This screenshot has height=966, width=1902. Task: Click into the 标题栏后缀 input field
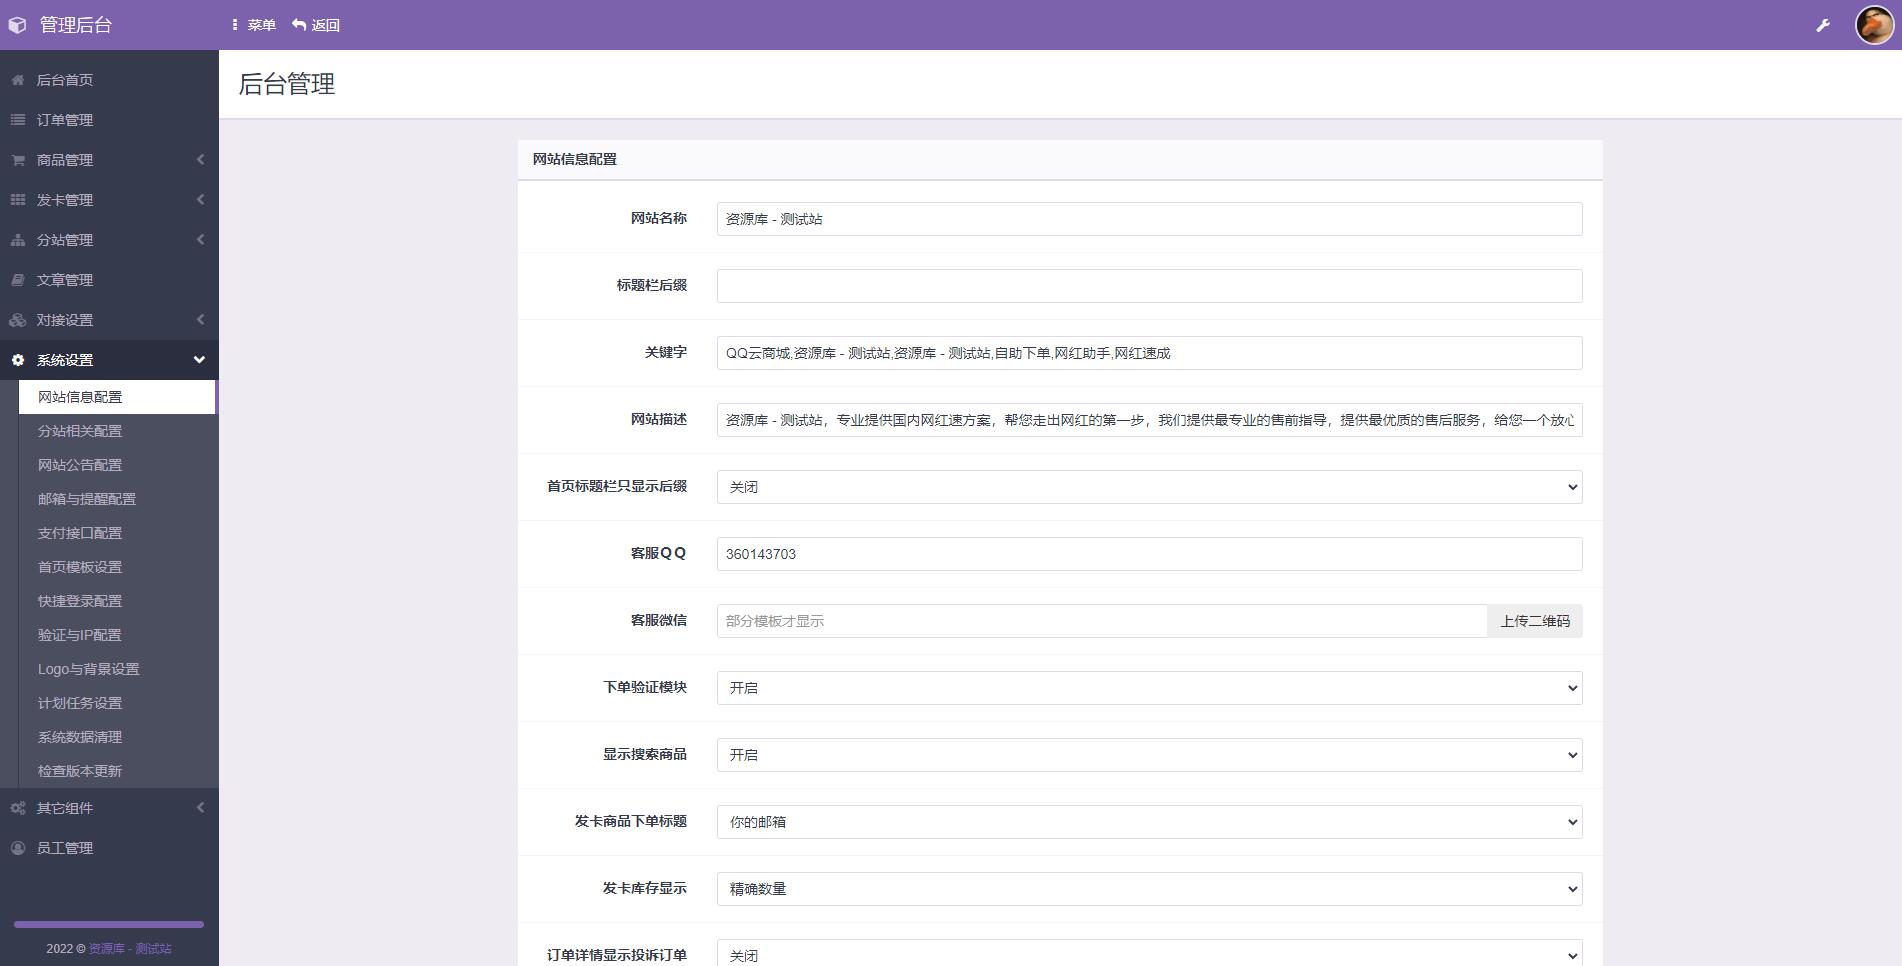click(x=1149, y=286)
